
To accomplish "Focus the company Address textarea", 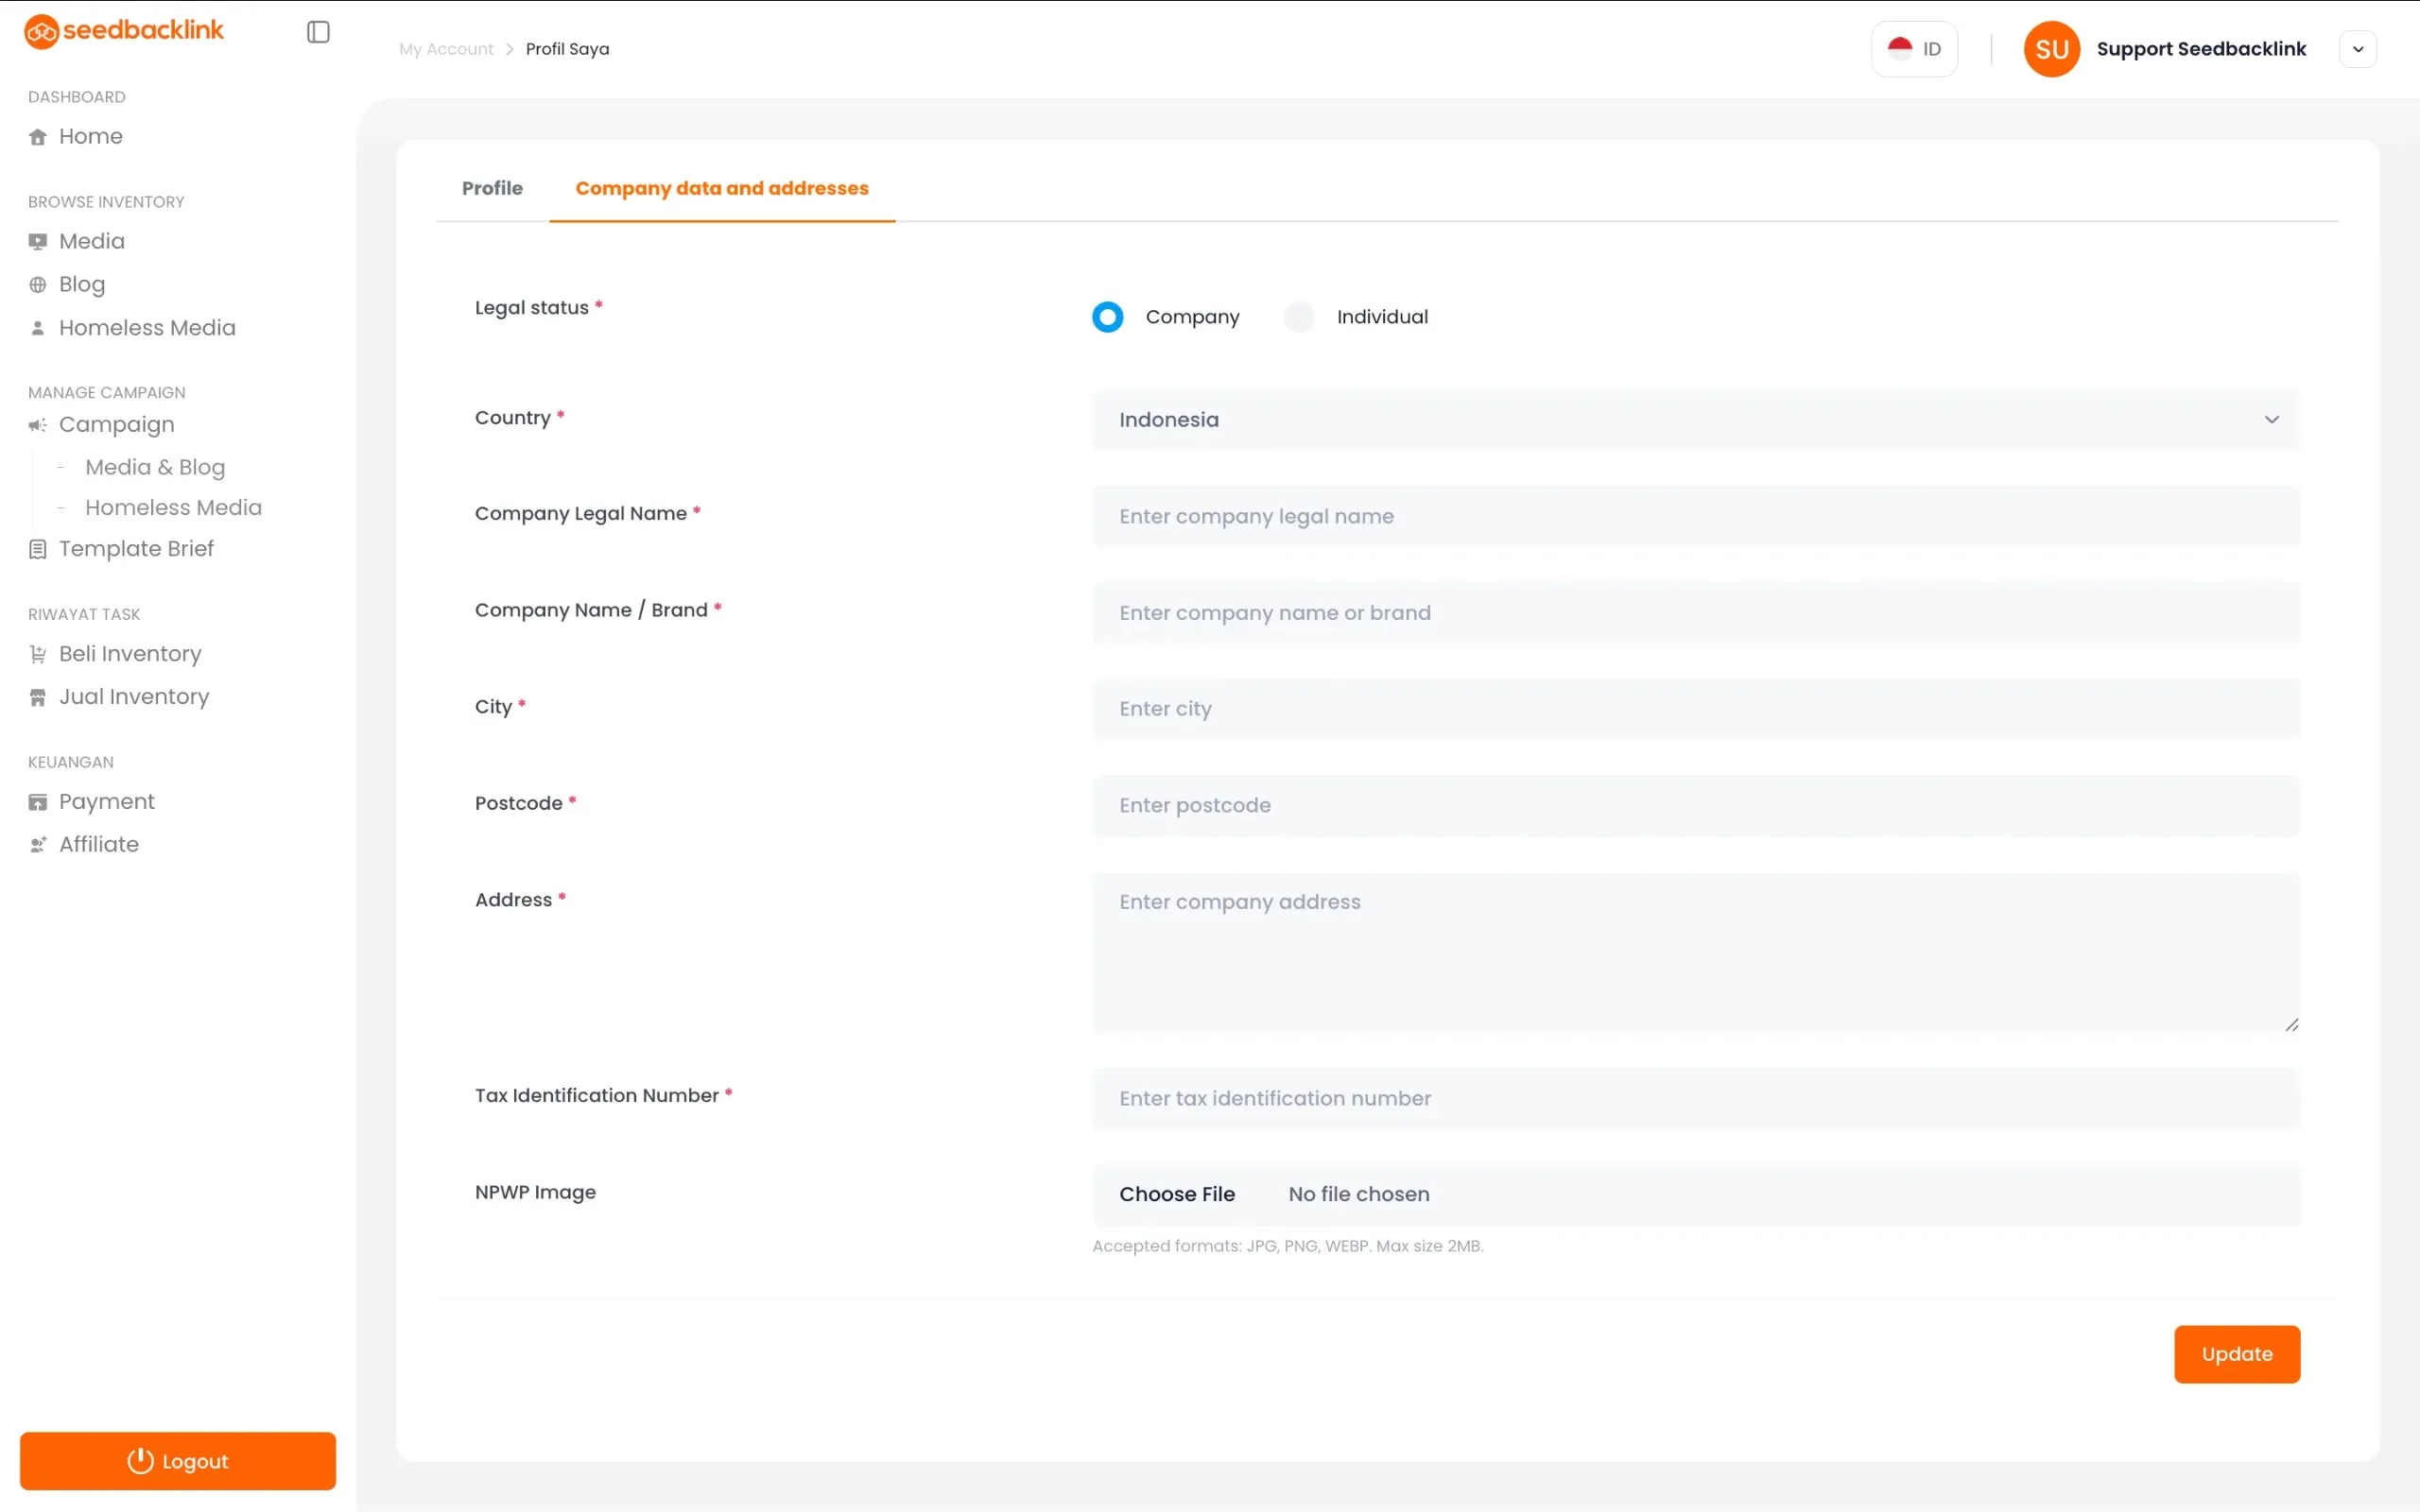I will (1696, 952).
